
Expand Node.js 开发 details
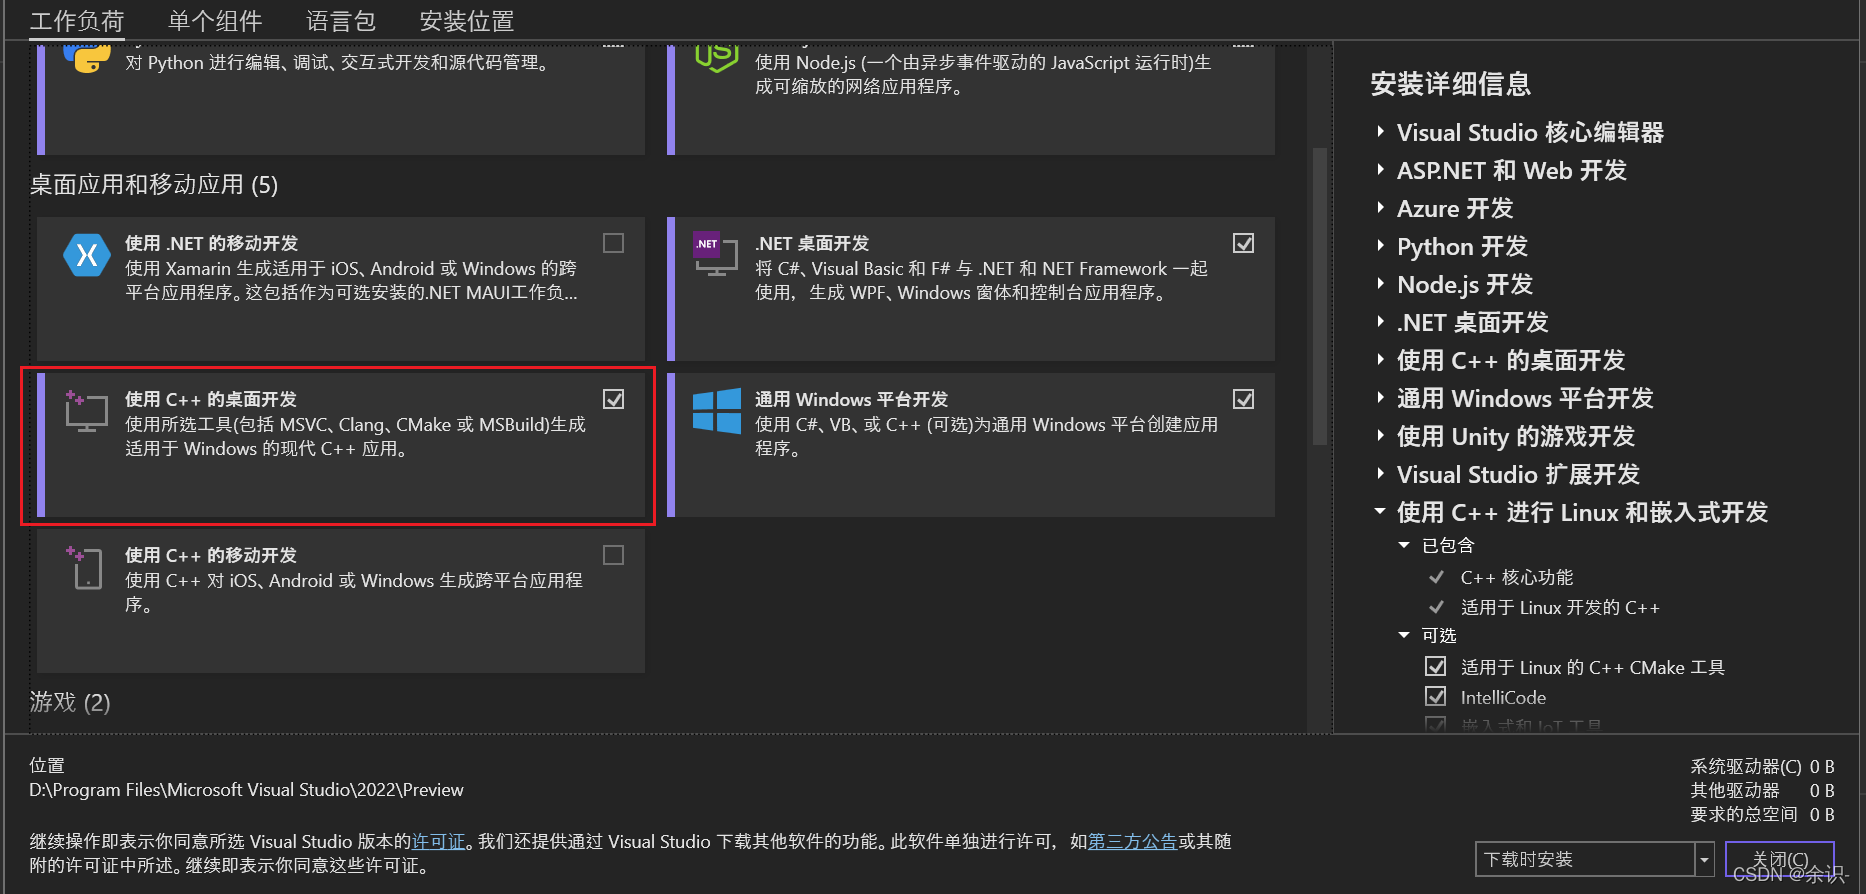(1380, 283)
